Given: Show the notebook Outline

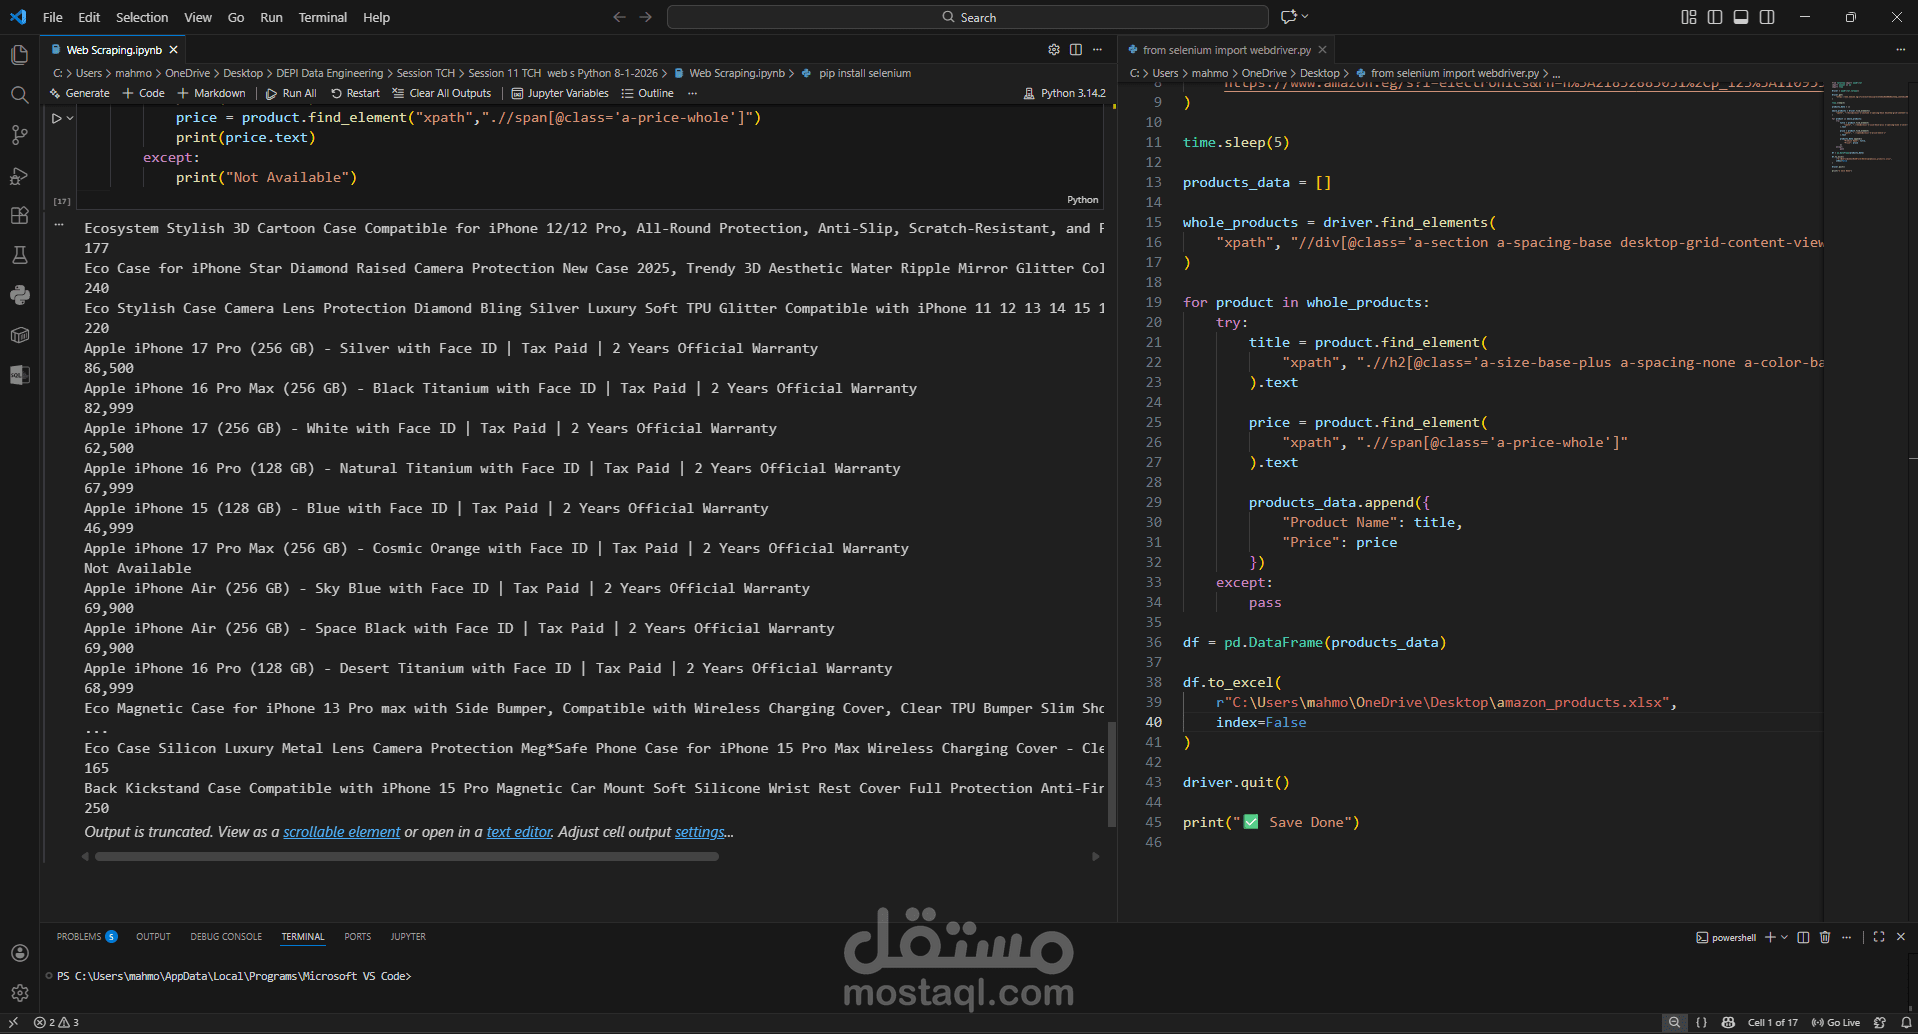Looking at the screenshot, I should coord(647,93).
